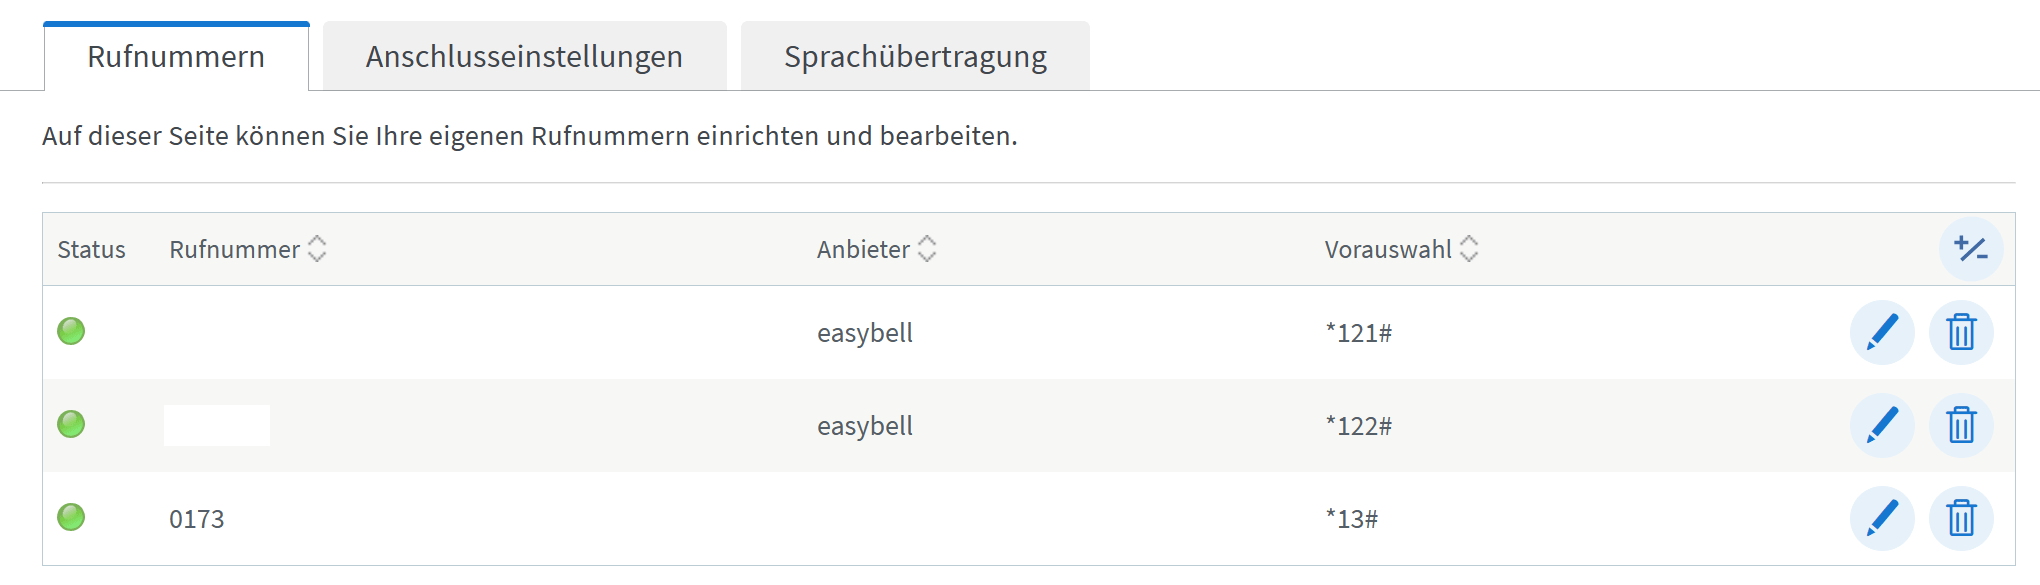Image resolution: width=2040 pixels, height=585 pixels.
Task: Click the green status indicator for *121#
Action: pyautogui.click(x=71, y=331)
